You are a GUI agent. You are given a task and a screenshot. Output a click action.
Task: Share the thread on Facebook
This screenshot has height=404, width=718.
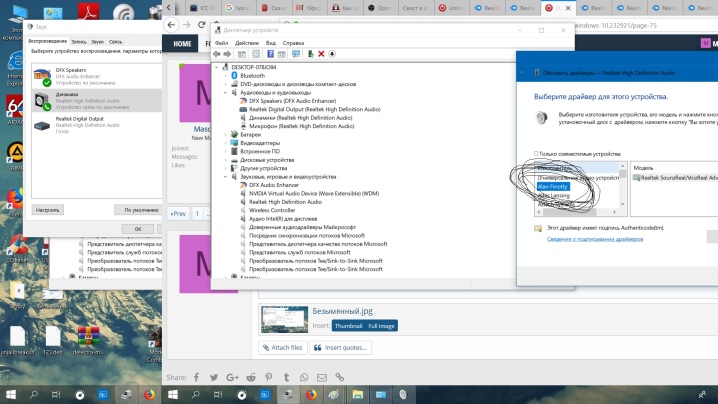point(196,377)
